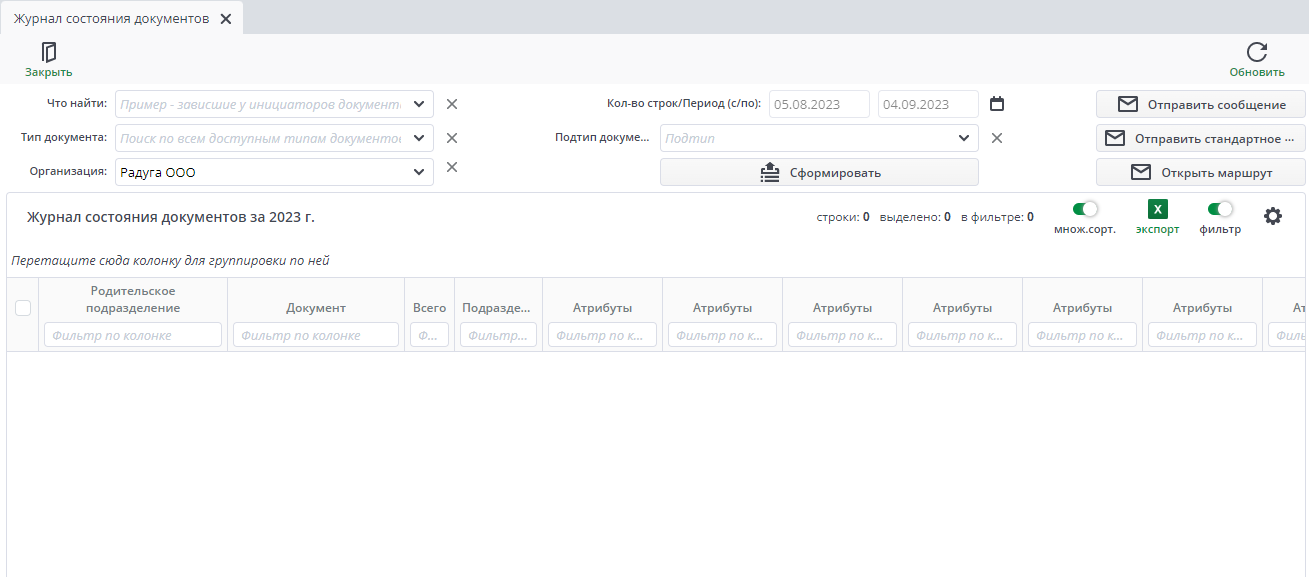Viewport: 1309px width, 577px height.
Task: Open the Открыть маршрут button
Action: pos(1200,172)
